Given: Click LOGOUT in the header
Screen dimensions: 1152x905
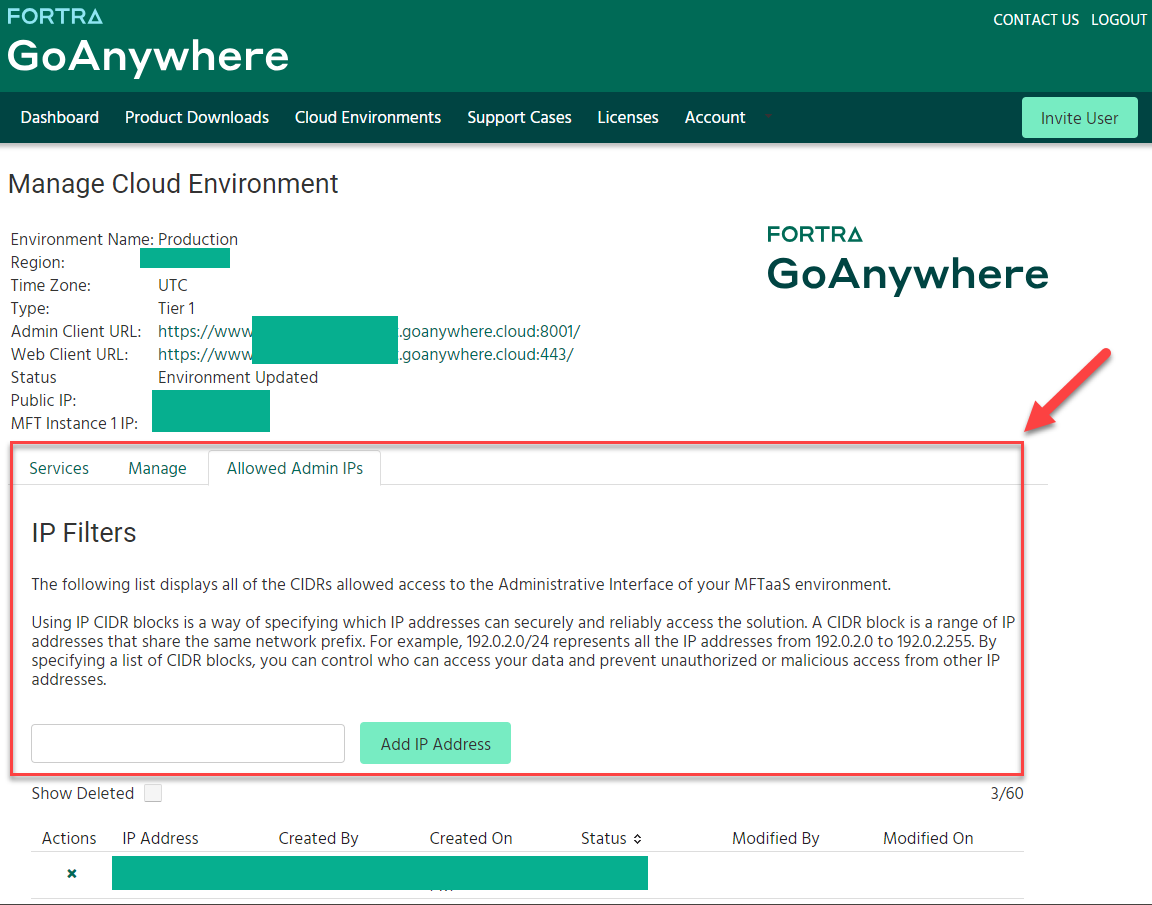Looking at the screenshot, I should click(x=1119, y=20).
